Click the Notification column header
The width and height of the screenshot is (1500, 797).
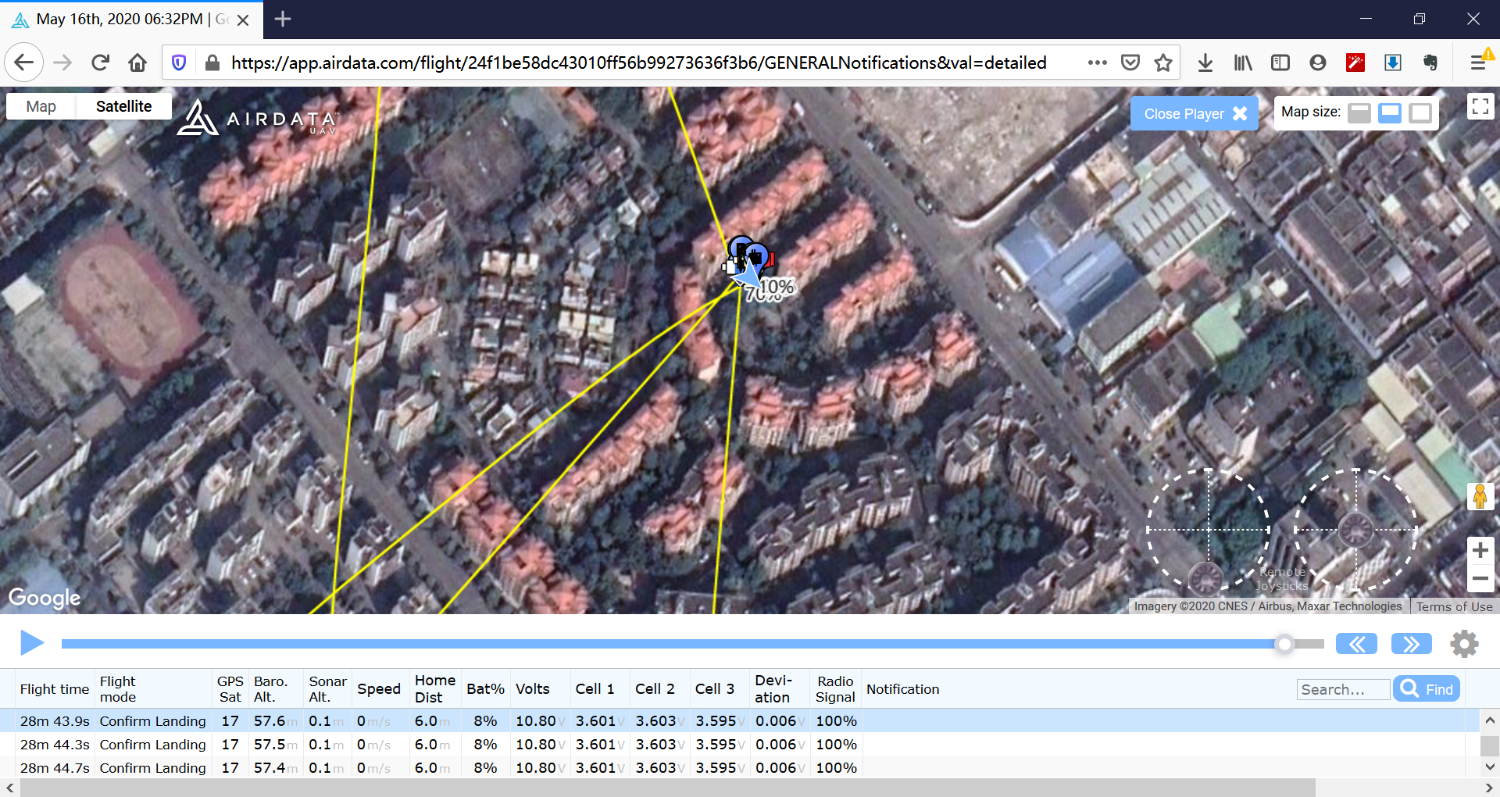tap(903, 689)
